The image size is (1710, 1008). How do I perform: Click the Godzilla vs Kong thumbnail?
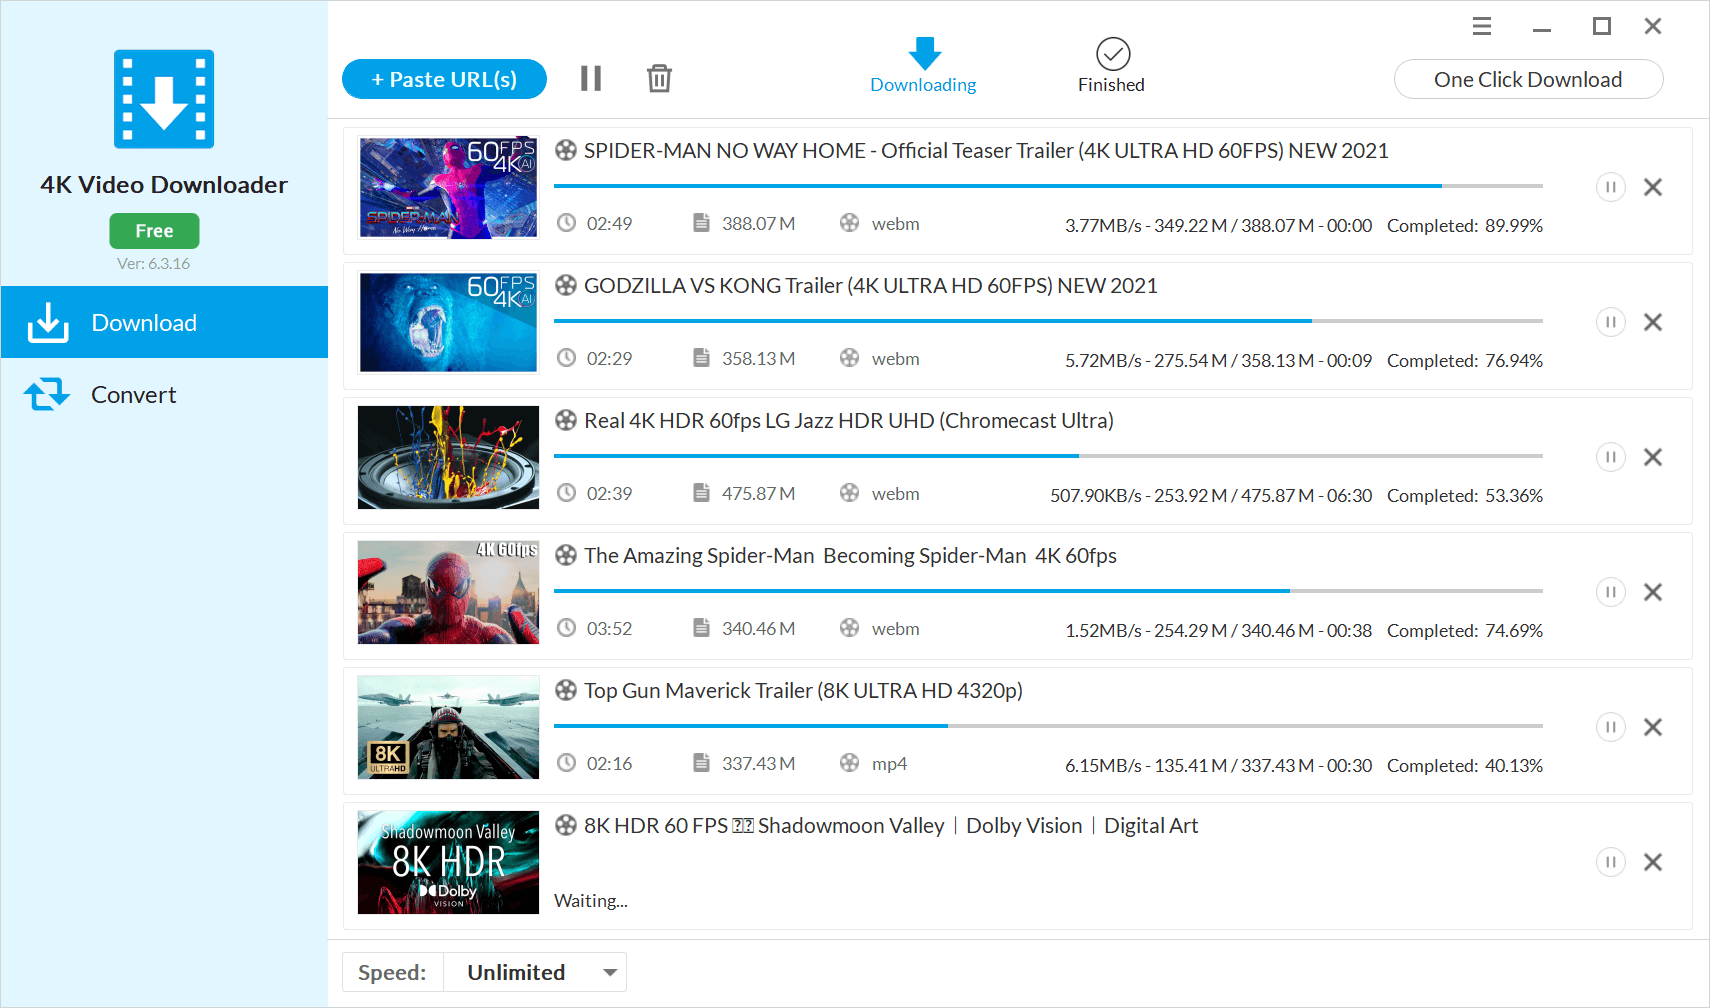click(448, 322)
